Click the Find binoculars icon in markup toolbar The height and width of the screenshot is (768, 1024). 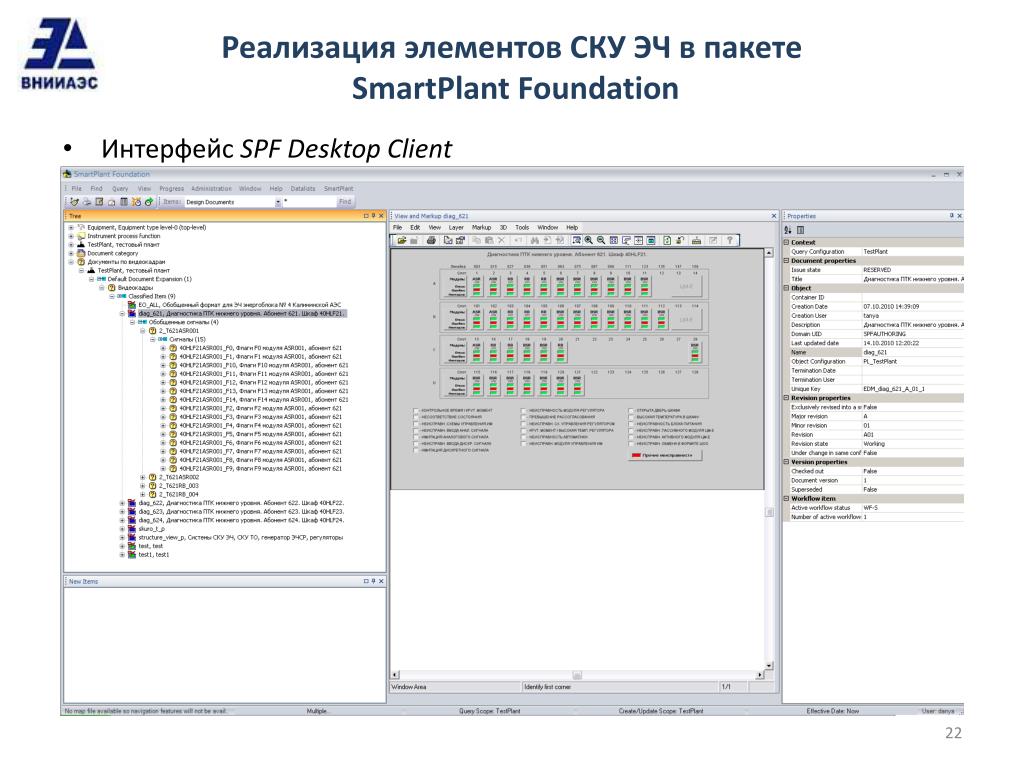pyautogui.click(x=535, y=240)
